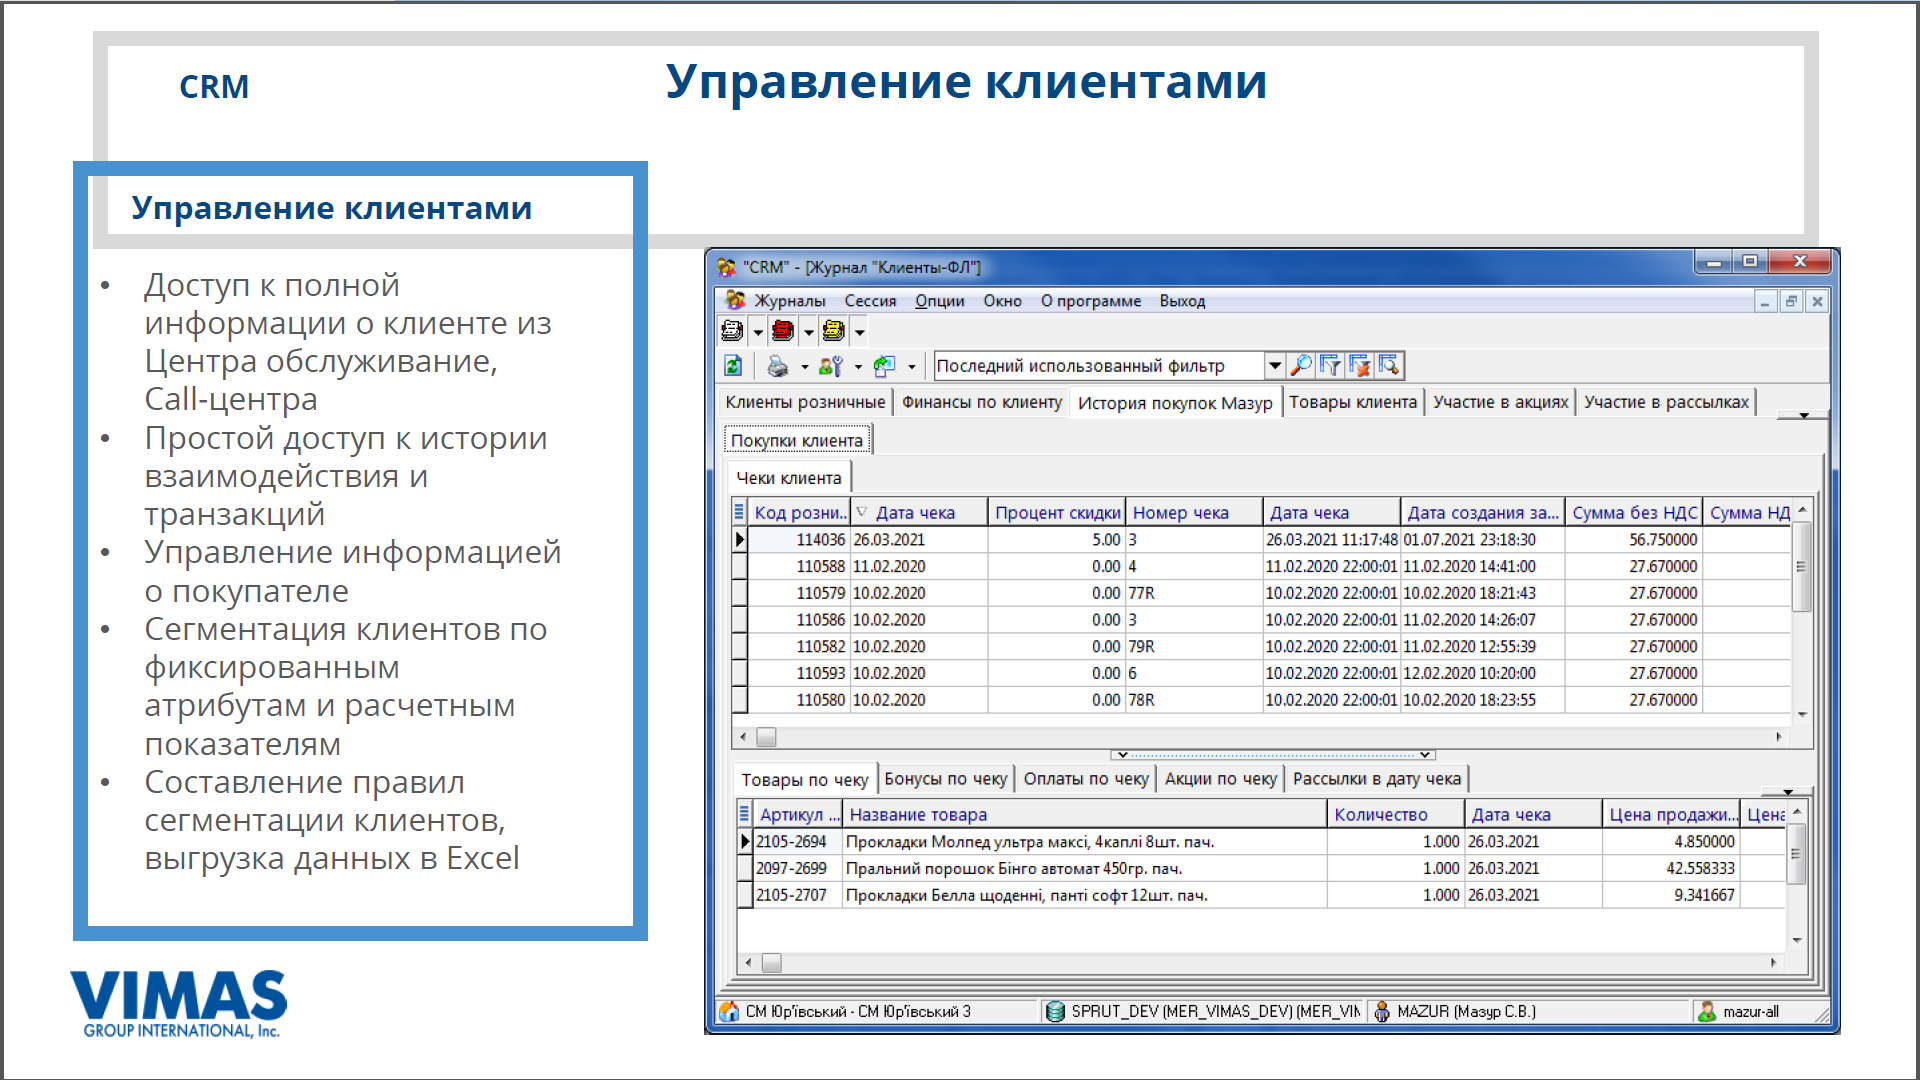Click the clear filter red X icon
Screen dimensions: 1920x1080
(1359, 366)
